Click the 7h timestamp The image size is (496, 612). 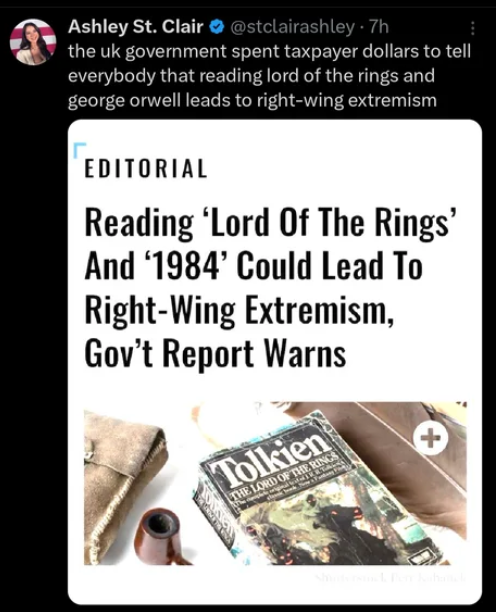[379, 27]
